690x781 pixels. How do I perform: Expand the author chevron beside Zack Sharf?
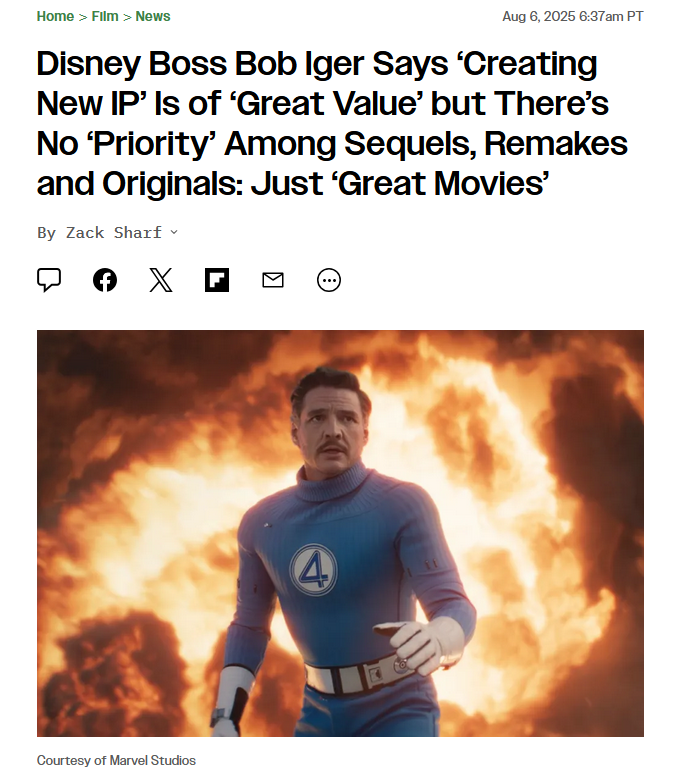coord(173,232)
